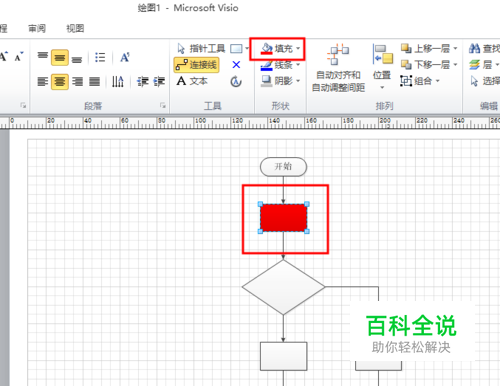Choose the Rectangle drawing tool icon

(236, 49)
